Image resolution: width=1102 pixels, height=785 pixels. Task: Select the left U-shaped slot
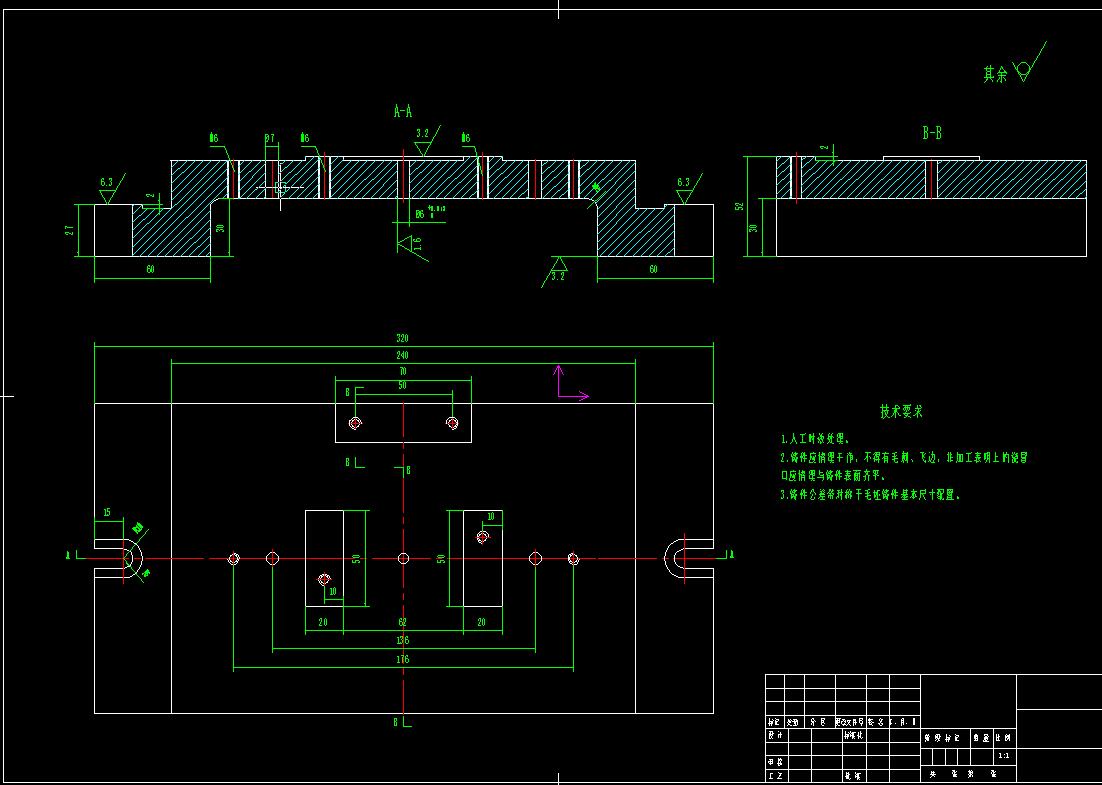[x=119, y=559]
